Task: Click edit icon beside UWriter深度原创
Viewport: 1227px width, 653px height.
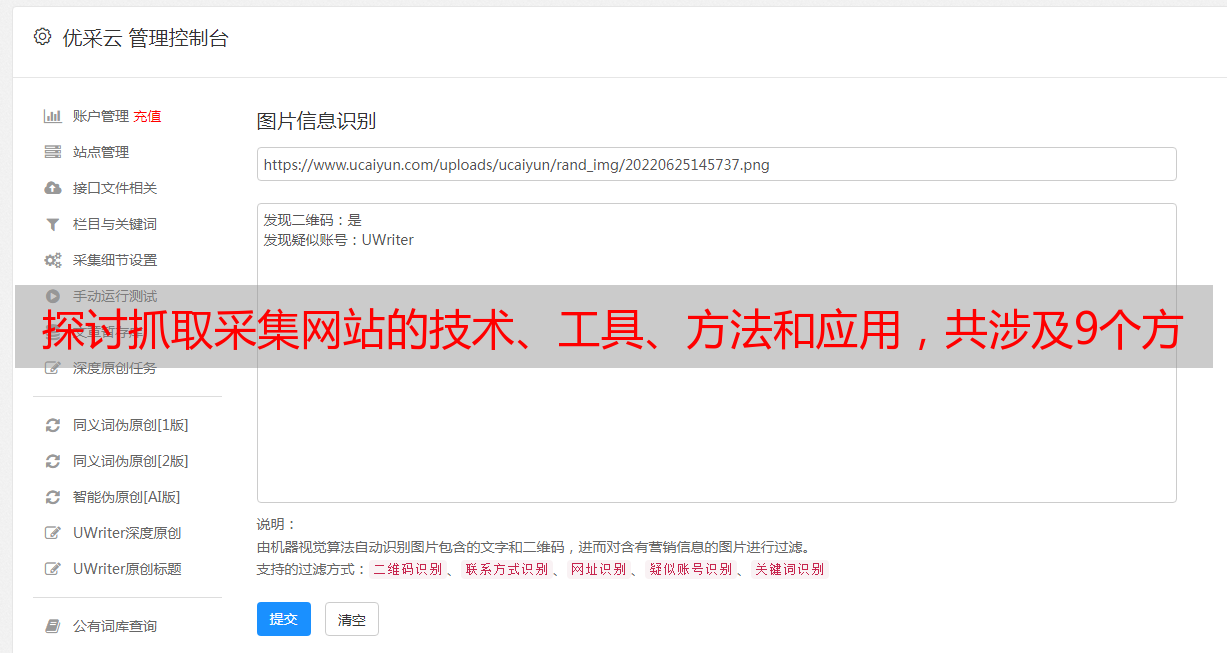Action: click(x=53, y=533)
